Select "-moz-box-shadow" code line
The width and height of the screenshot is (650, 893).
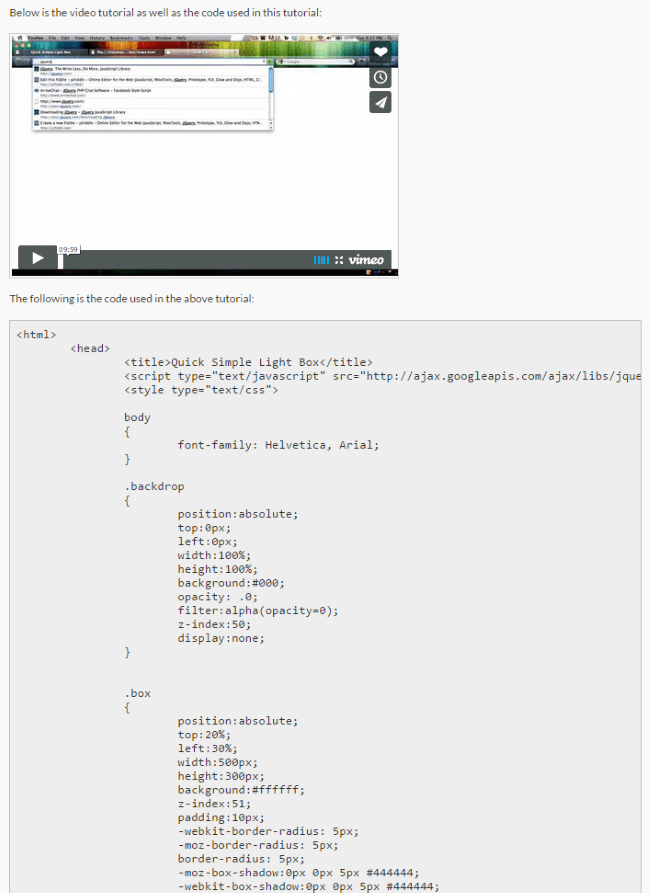299,872
